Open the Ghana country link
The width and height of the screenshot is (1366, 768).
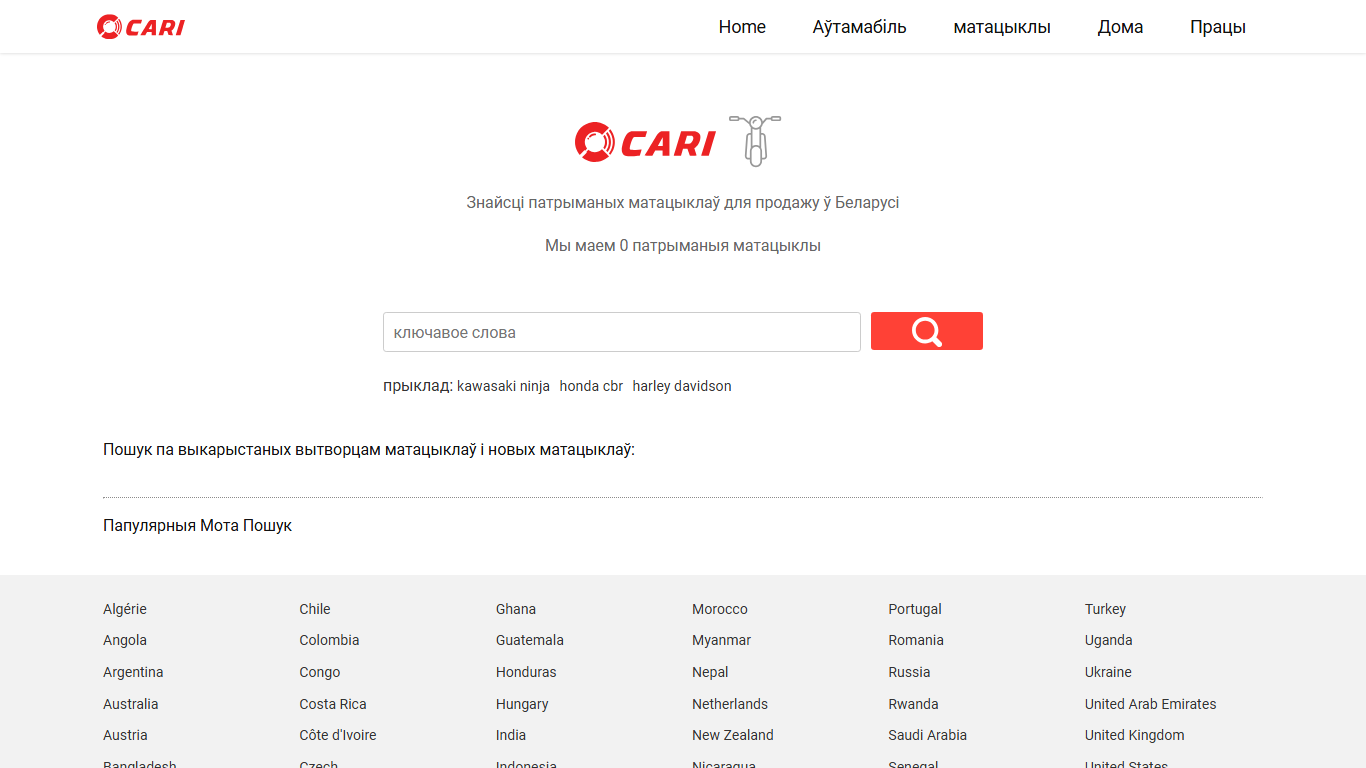coord(516,609)
